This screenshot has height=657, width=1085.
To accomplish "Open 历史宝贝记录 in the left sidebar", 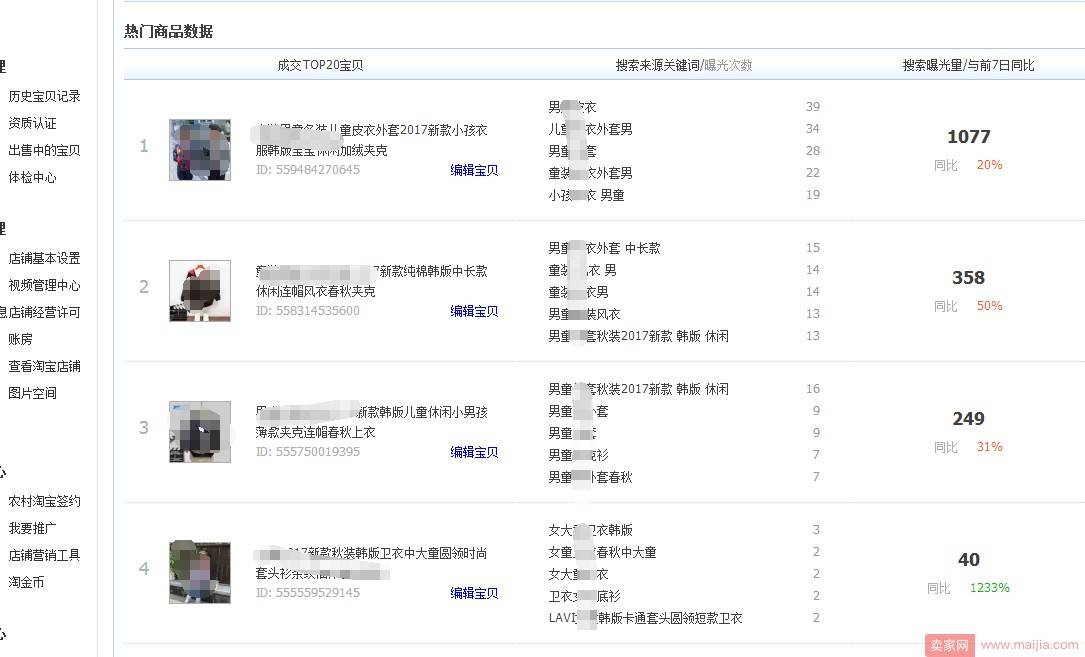I will (45, 95).
